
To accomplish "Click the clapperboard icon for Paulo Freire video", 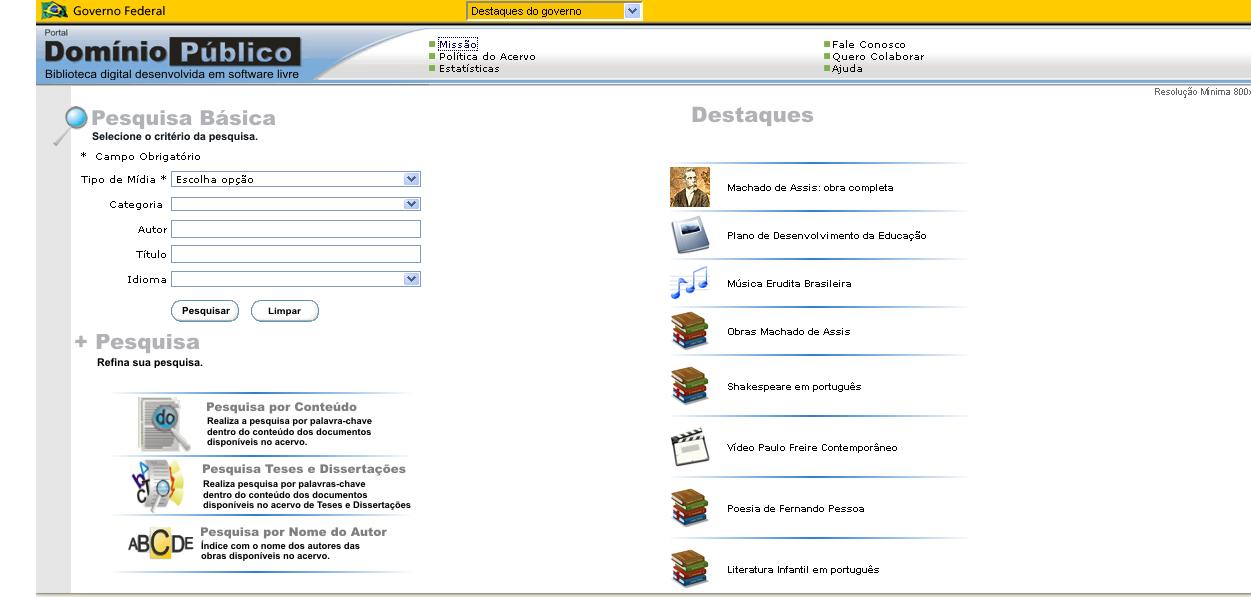I will click(x=689, y=447).
